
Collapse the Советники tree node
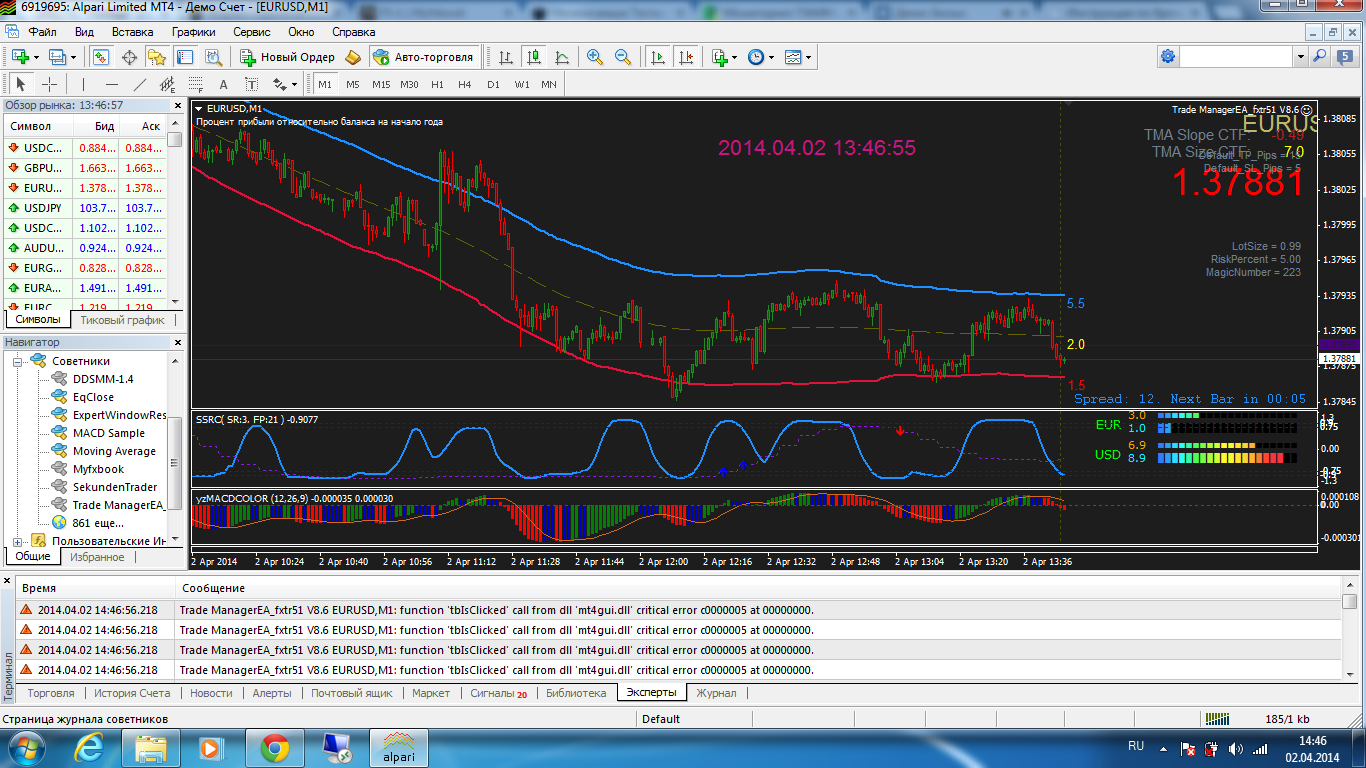[x=18, y=361]
